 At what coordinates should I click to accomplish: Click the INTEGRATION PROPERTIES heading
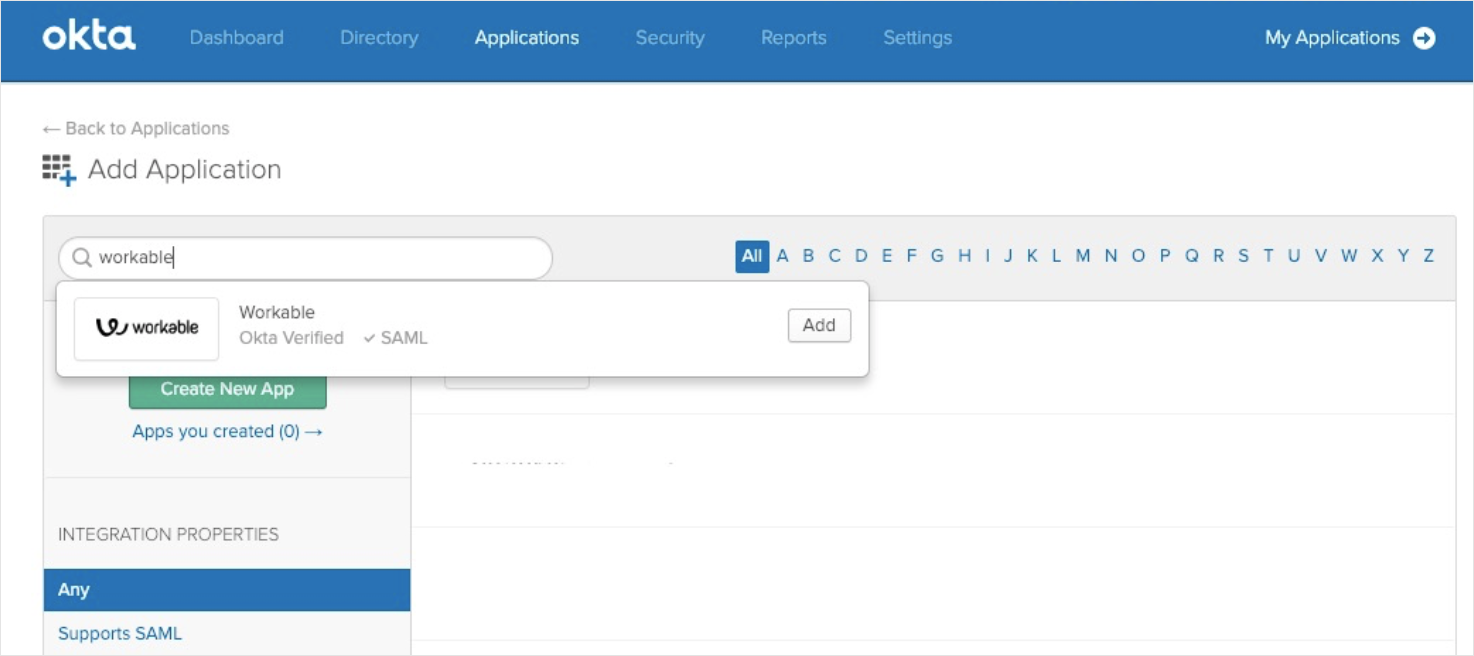pos(168,534)
